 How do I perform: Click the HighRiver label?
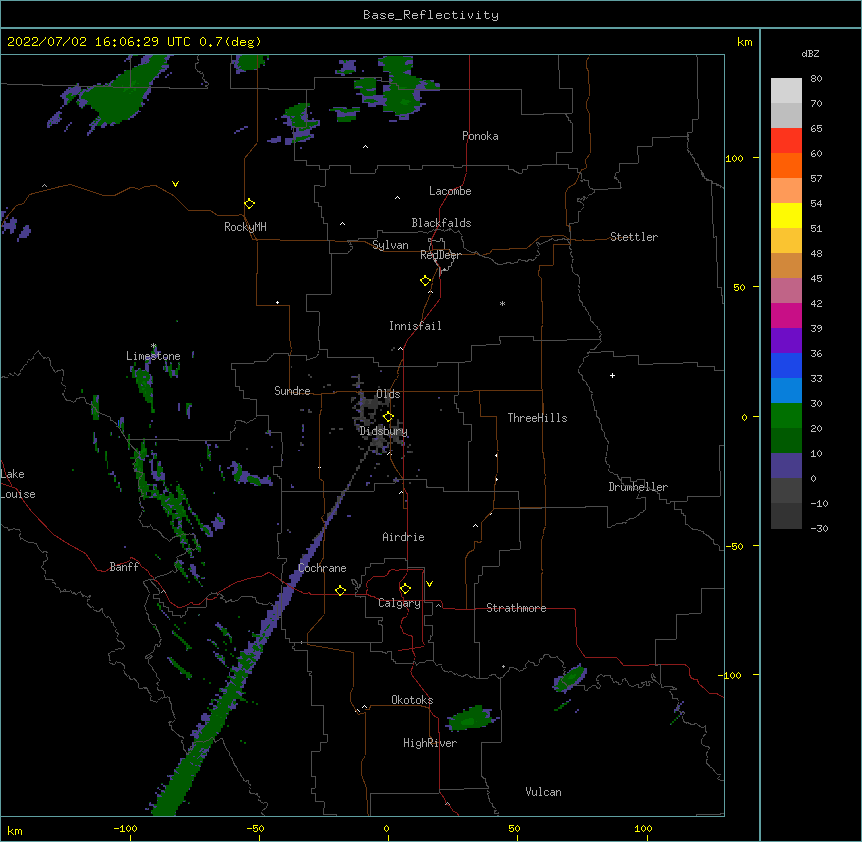(x=430, y=743)
